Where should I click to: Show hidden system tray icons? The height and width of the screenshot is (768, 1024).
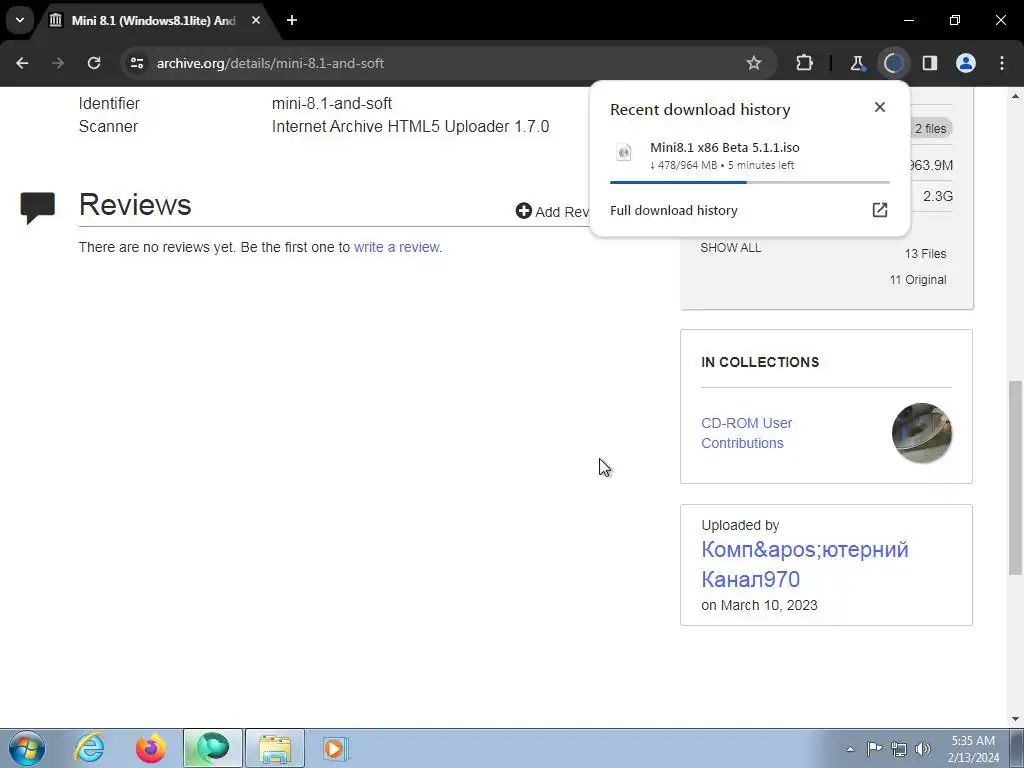click(850, 749)
